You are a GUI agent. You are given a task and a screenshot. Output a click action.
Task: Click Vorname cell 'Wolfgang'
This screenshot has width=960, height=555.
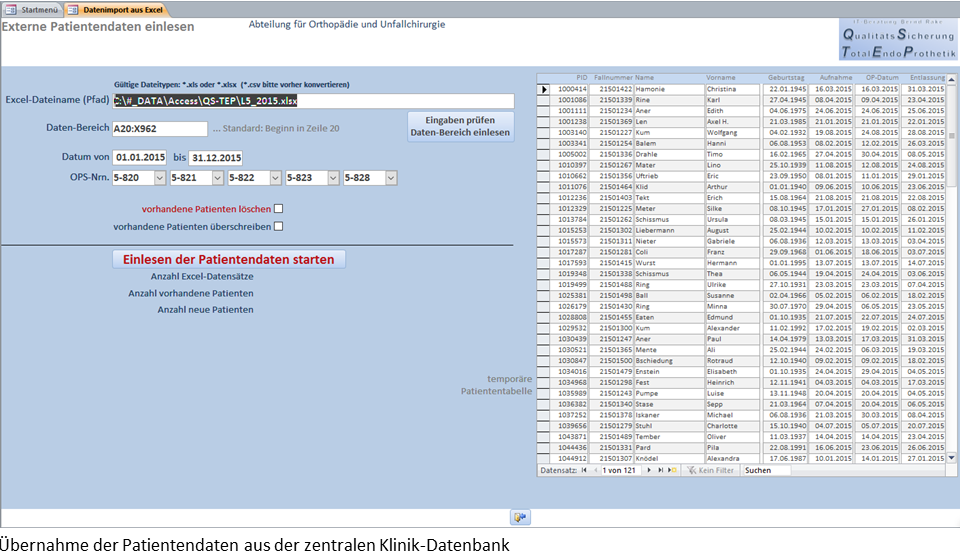(732, 132)
